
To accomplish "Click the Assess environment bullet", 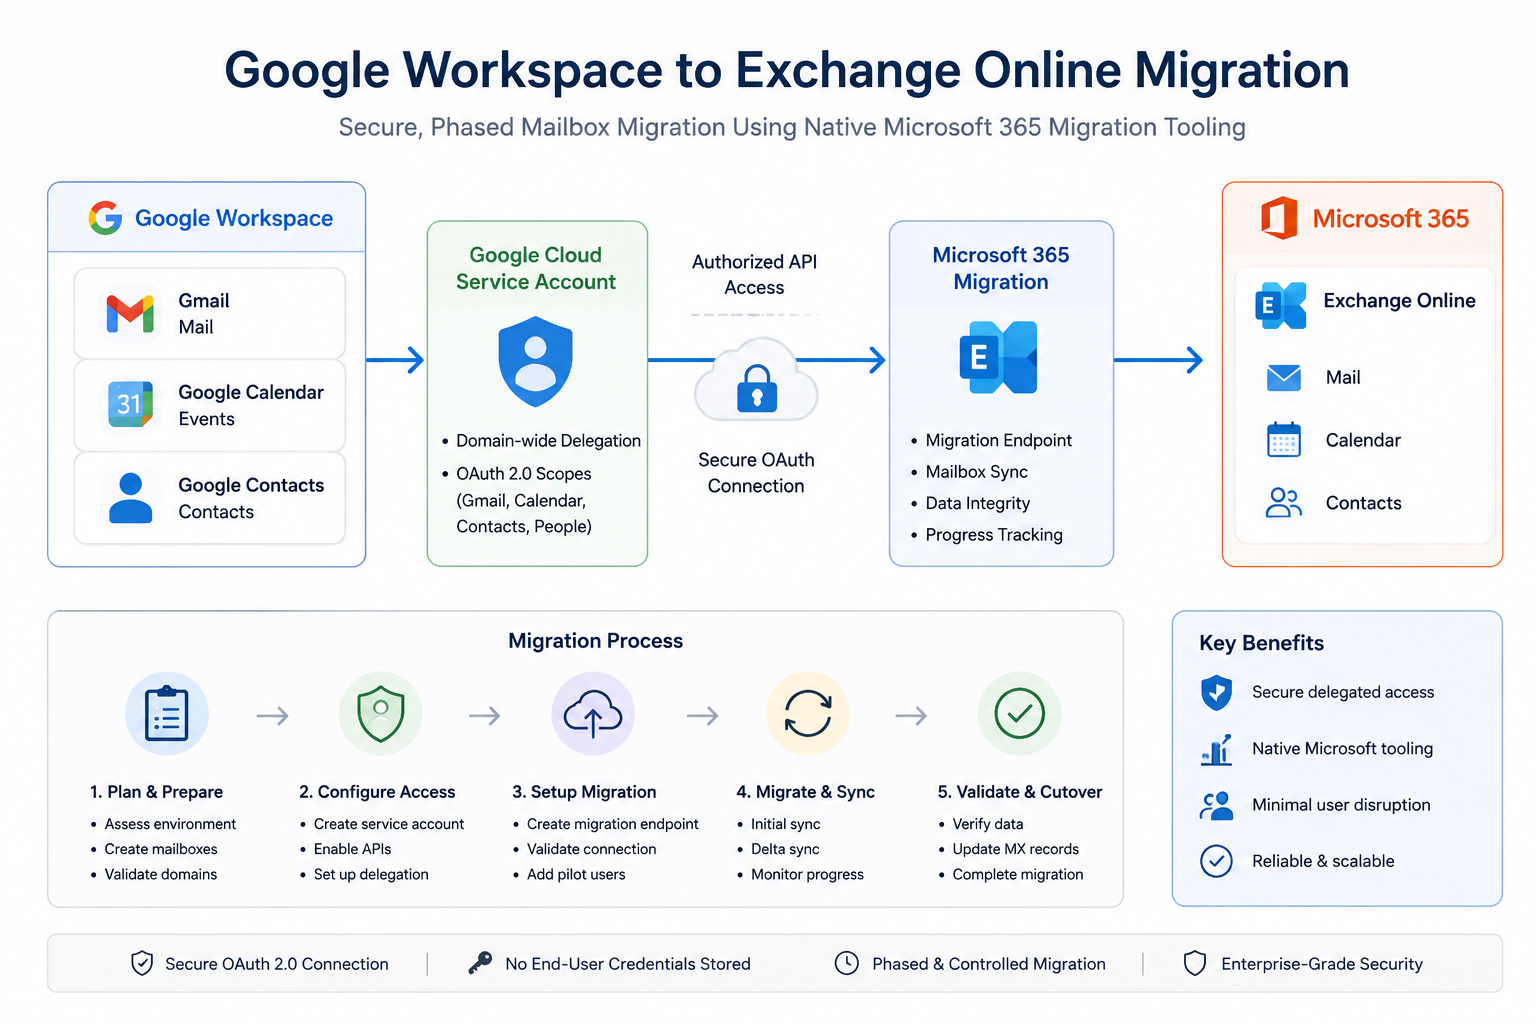I will pyautogui.click(x=163, y=824).
